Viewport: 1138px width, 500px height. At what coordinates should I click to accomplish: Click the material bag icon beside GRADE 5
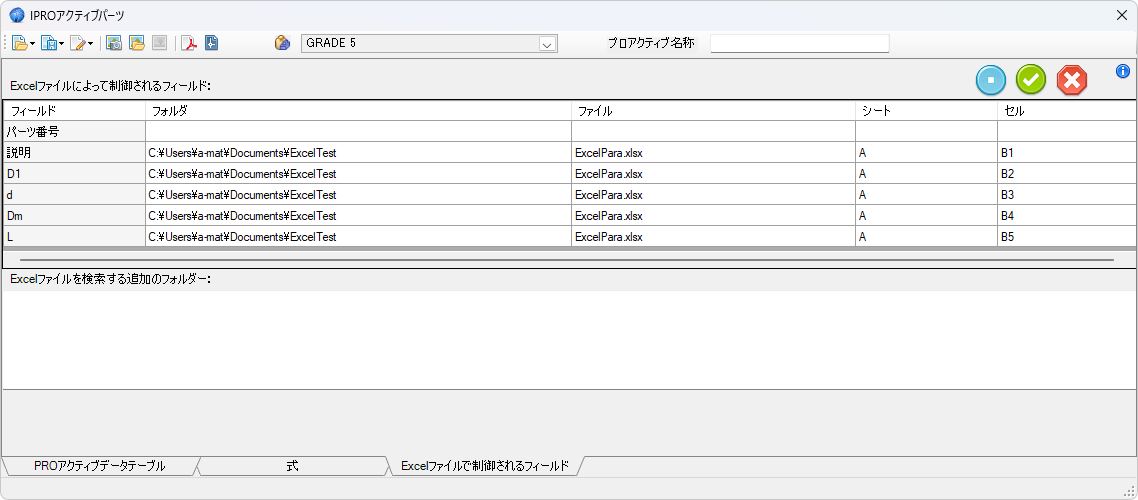click(x=282, y=44)
